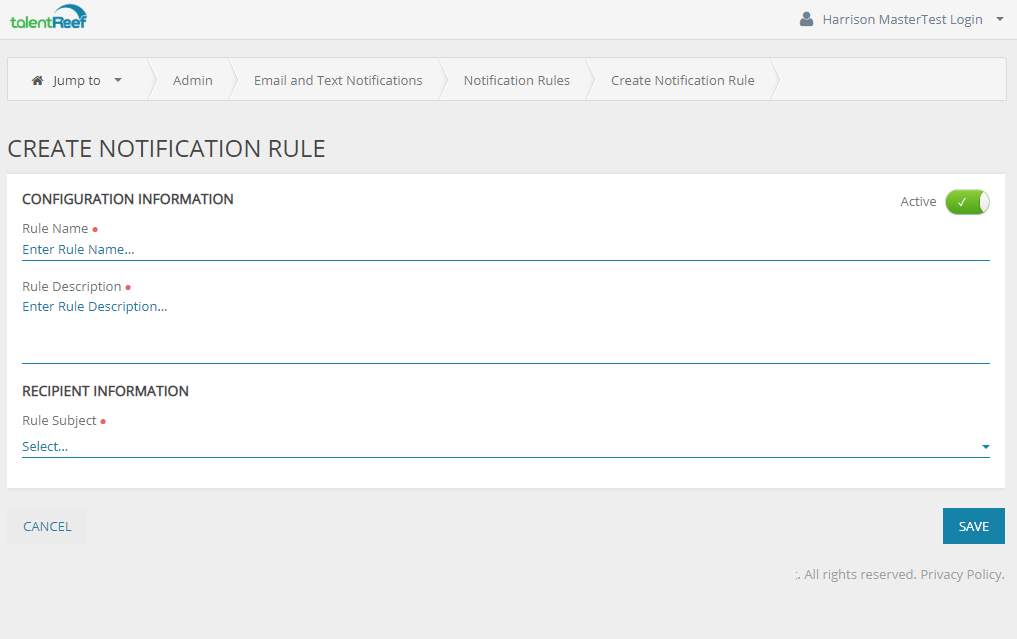Click the Save button
1017x639 pixels.
coord(973,526)
